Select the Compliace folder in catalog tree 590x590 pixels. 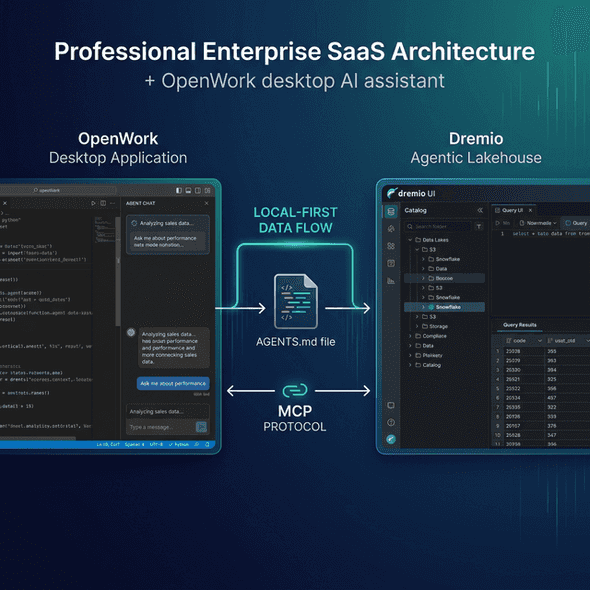pyautogui.click(x=431, y=336)
